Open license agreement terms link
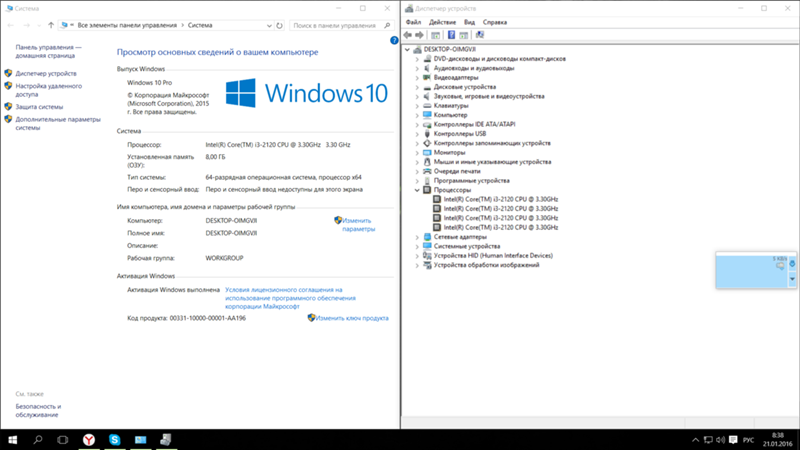Viewport: 800px width, 450px height. coord(290,298)
